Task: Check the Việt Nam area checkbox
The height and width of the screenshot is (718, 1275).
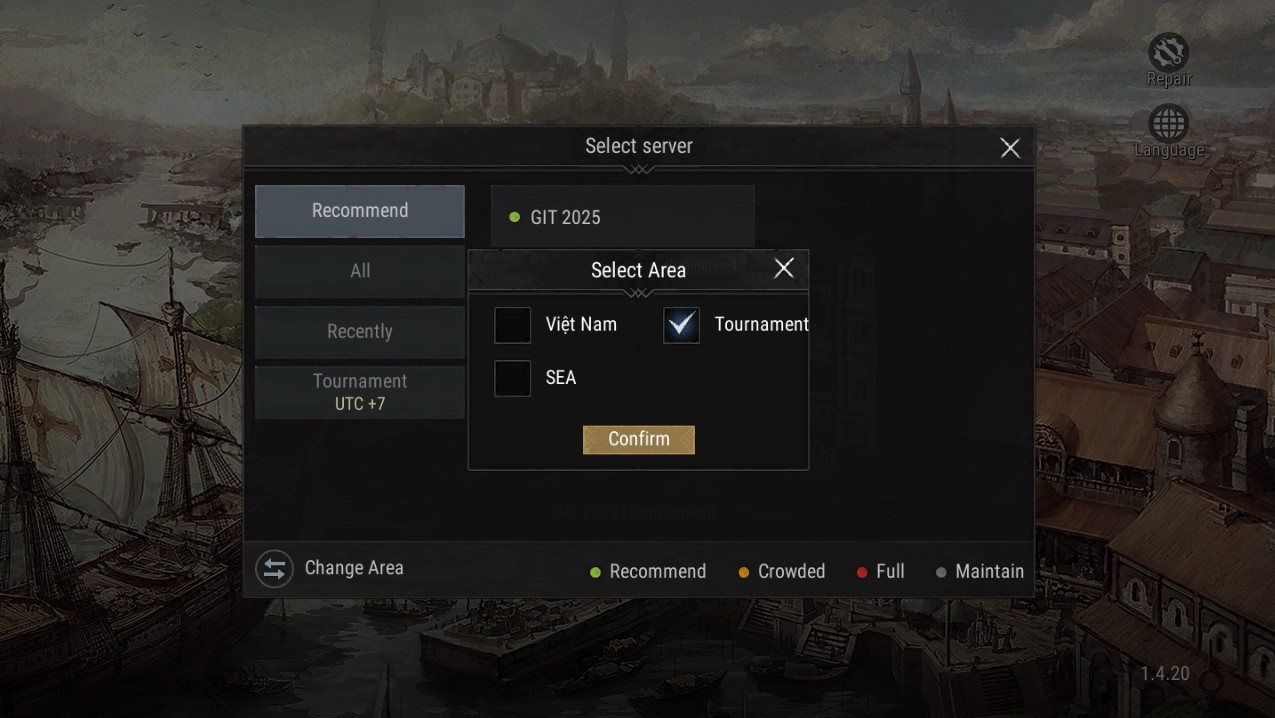Action: click(513, 325)
